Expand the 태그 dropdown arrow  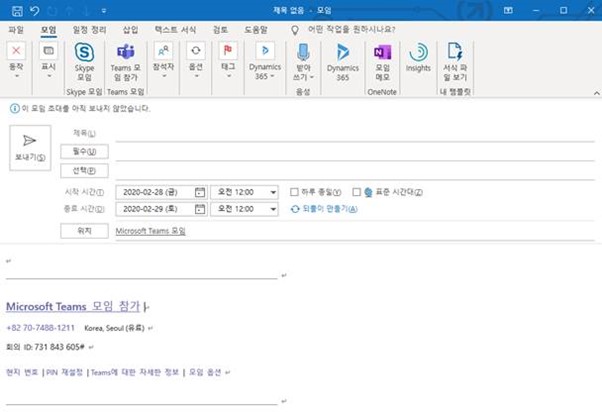coord(228,76)
